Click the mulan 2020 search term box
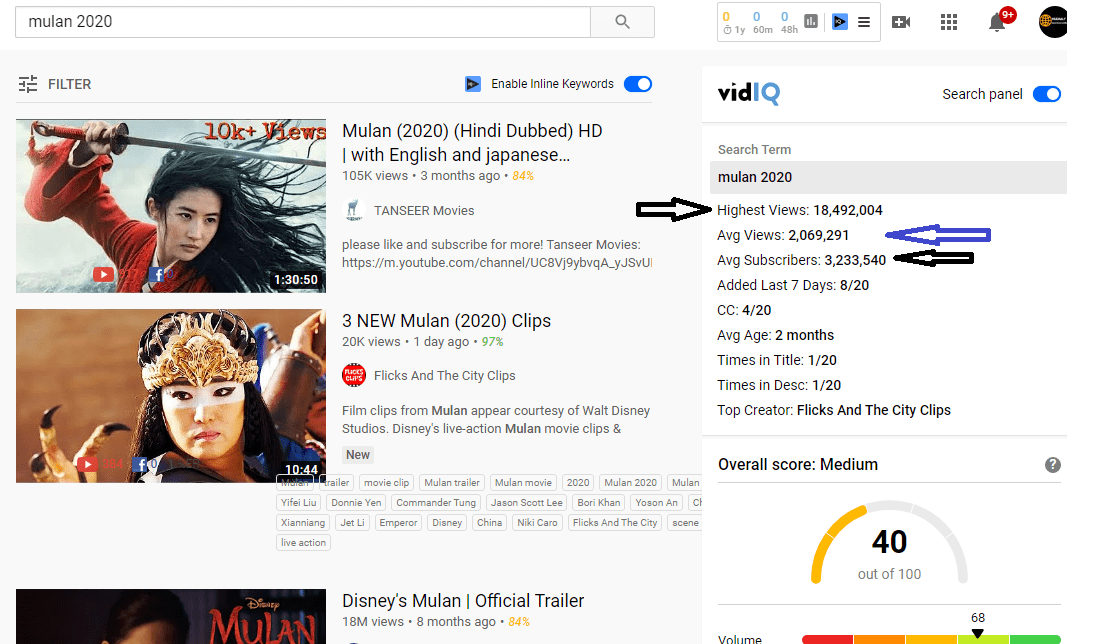Screen dimensions: 1095x644 (x=888, y=177)
